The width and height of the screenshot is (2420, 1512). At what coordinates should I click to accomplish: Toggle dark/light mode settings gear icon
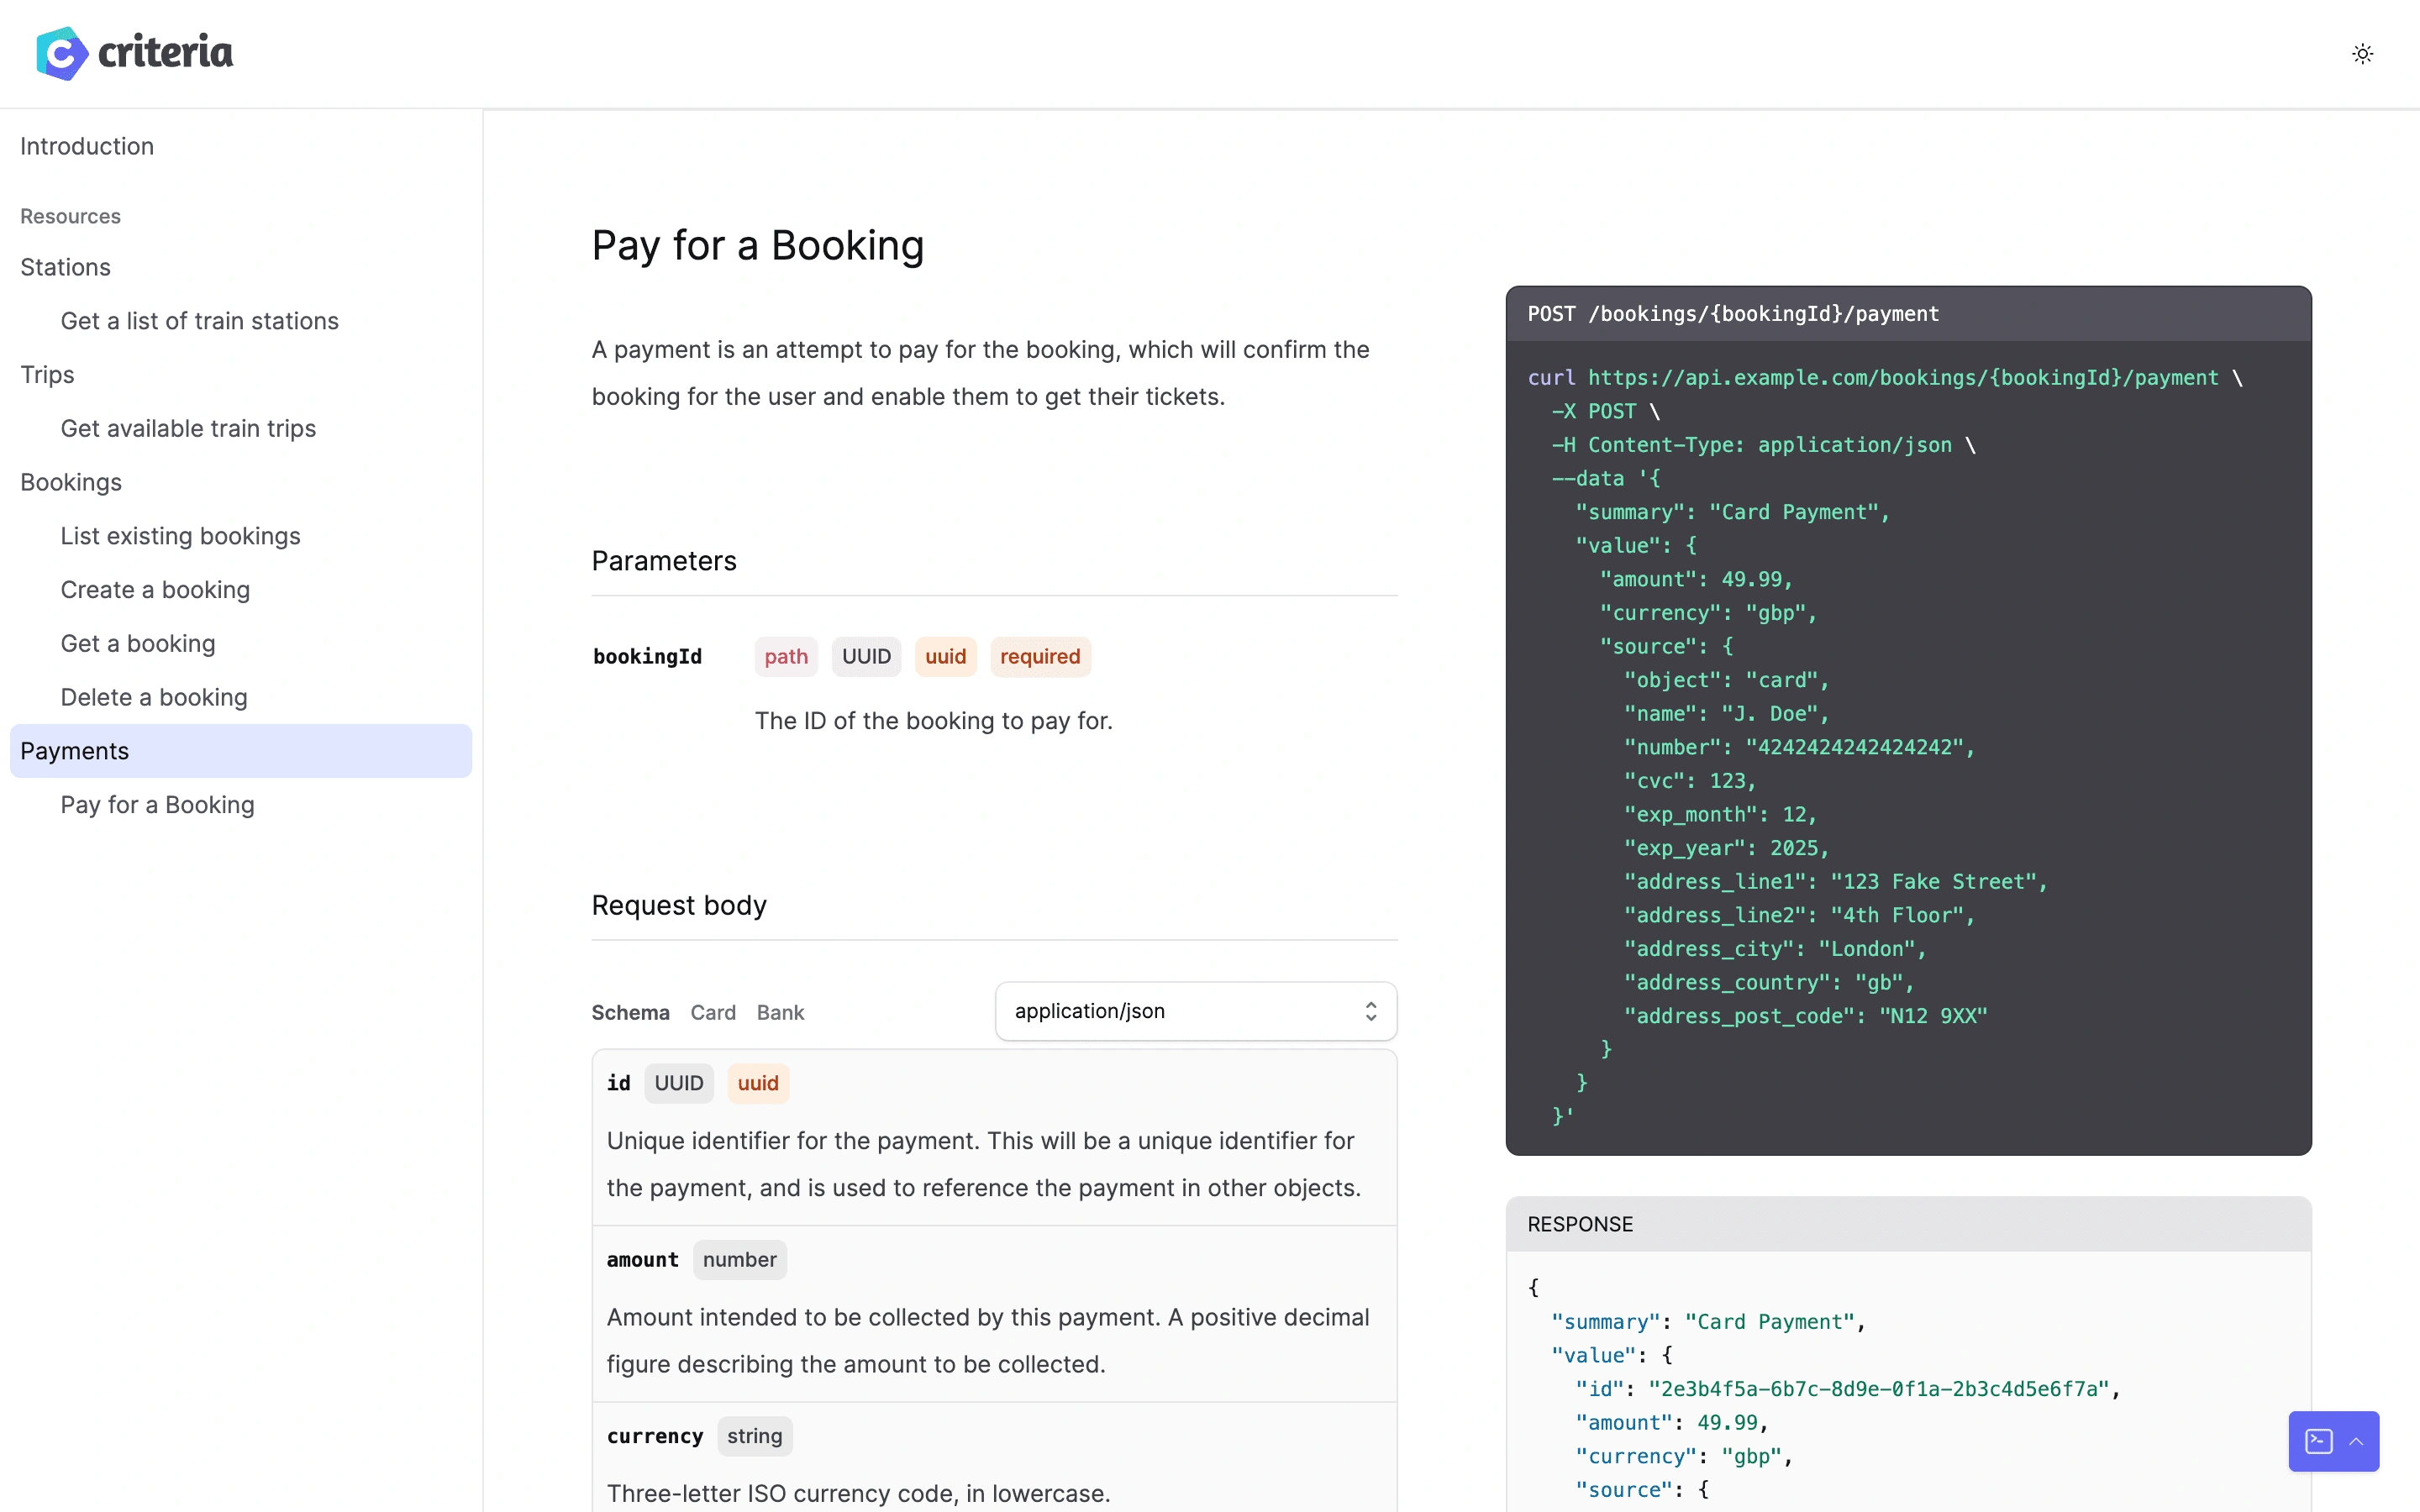click(x=2363, y=52)
